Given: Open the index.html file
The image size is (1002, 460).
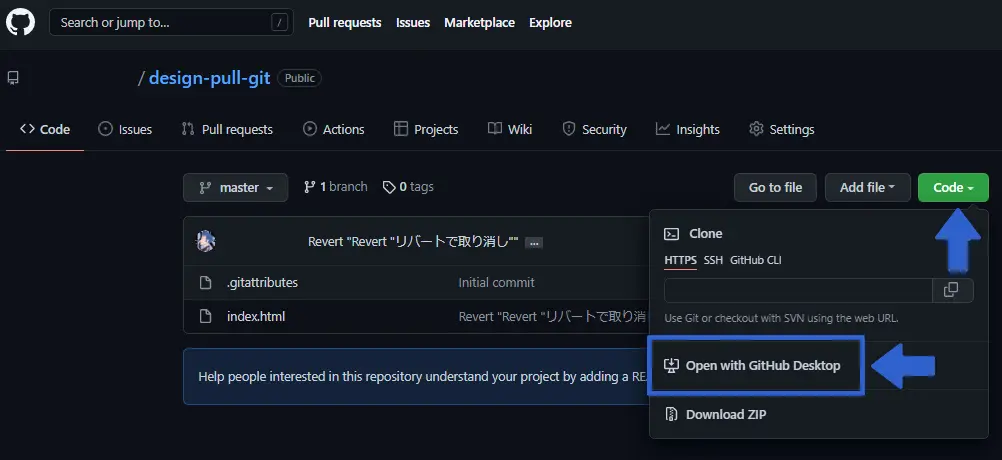Looking at the screenshot, I should pyautogui.click(x=256, y=316).
